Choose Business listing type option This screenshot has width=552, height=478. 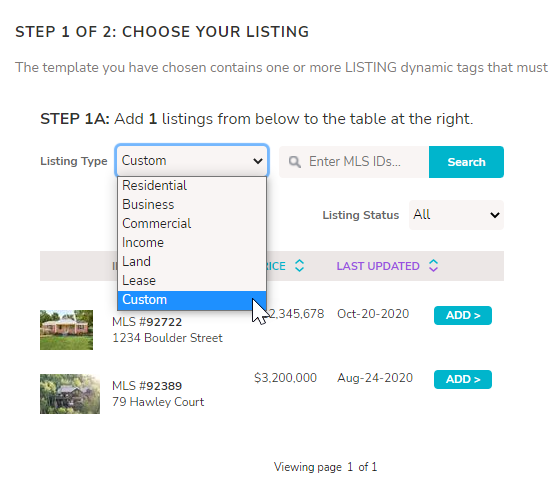coord(192,205)
